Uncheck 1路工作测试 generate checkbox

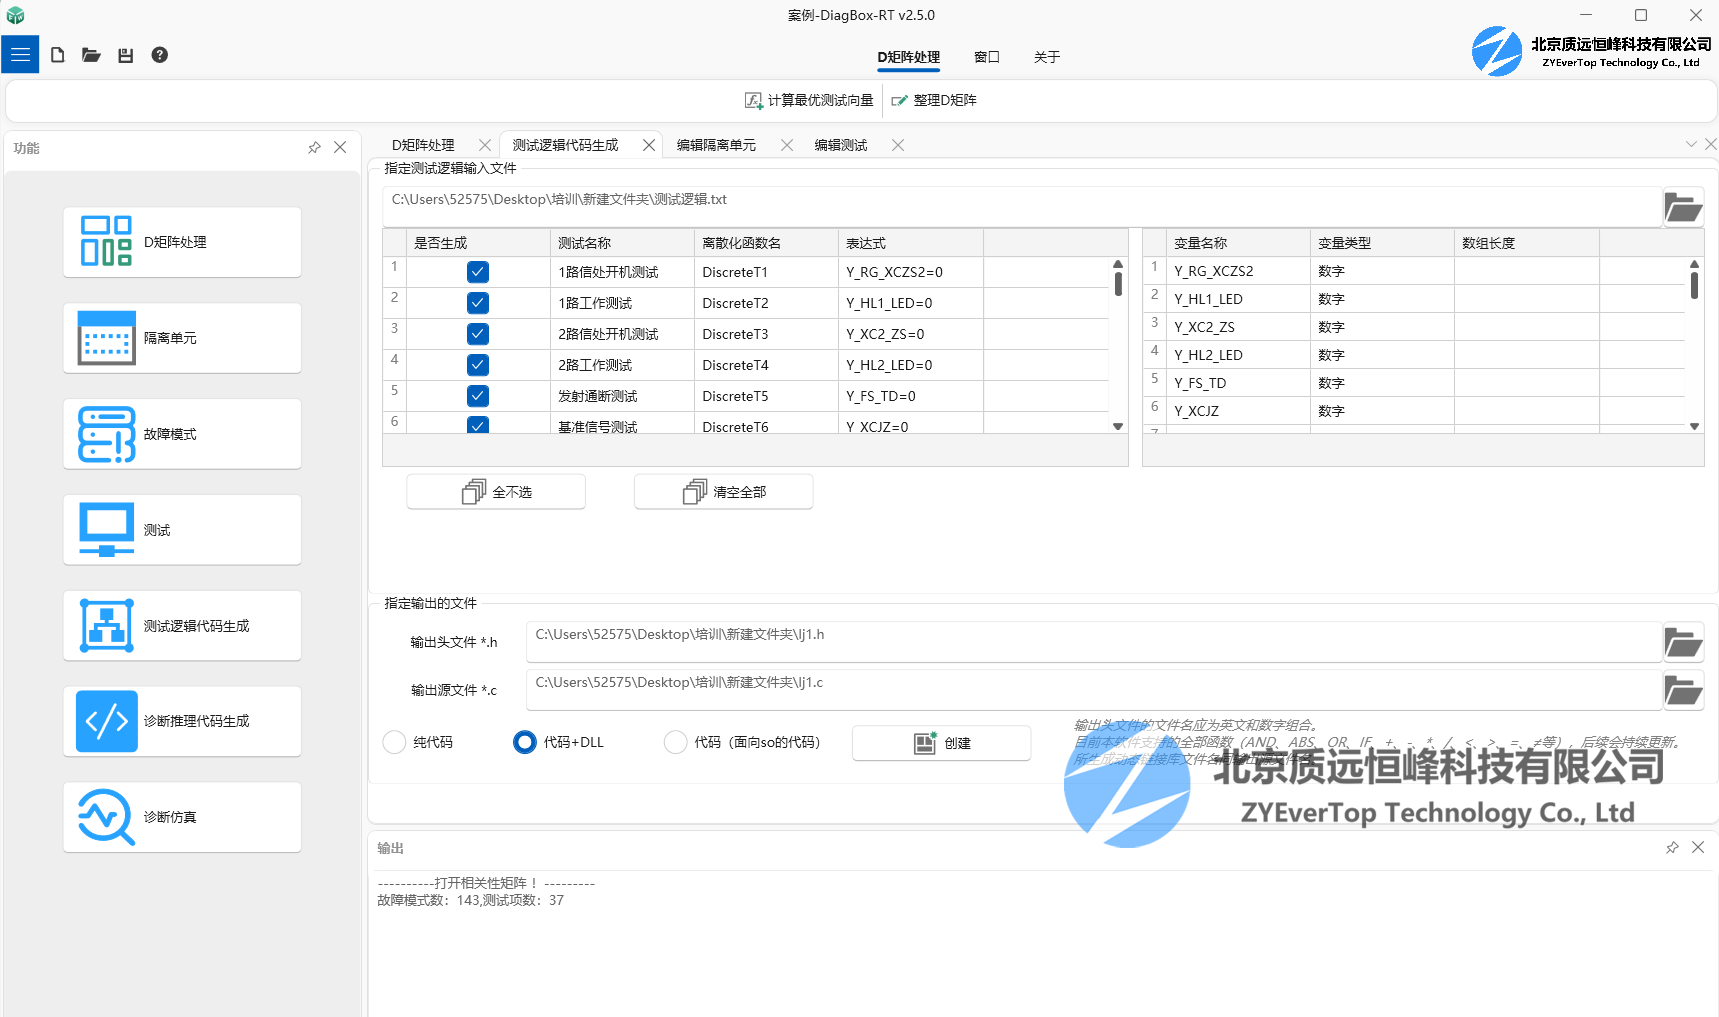(478, 303)
